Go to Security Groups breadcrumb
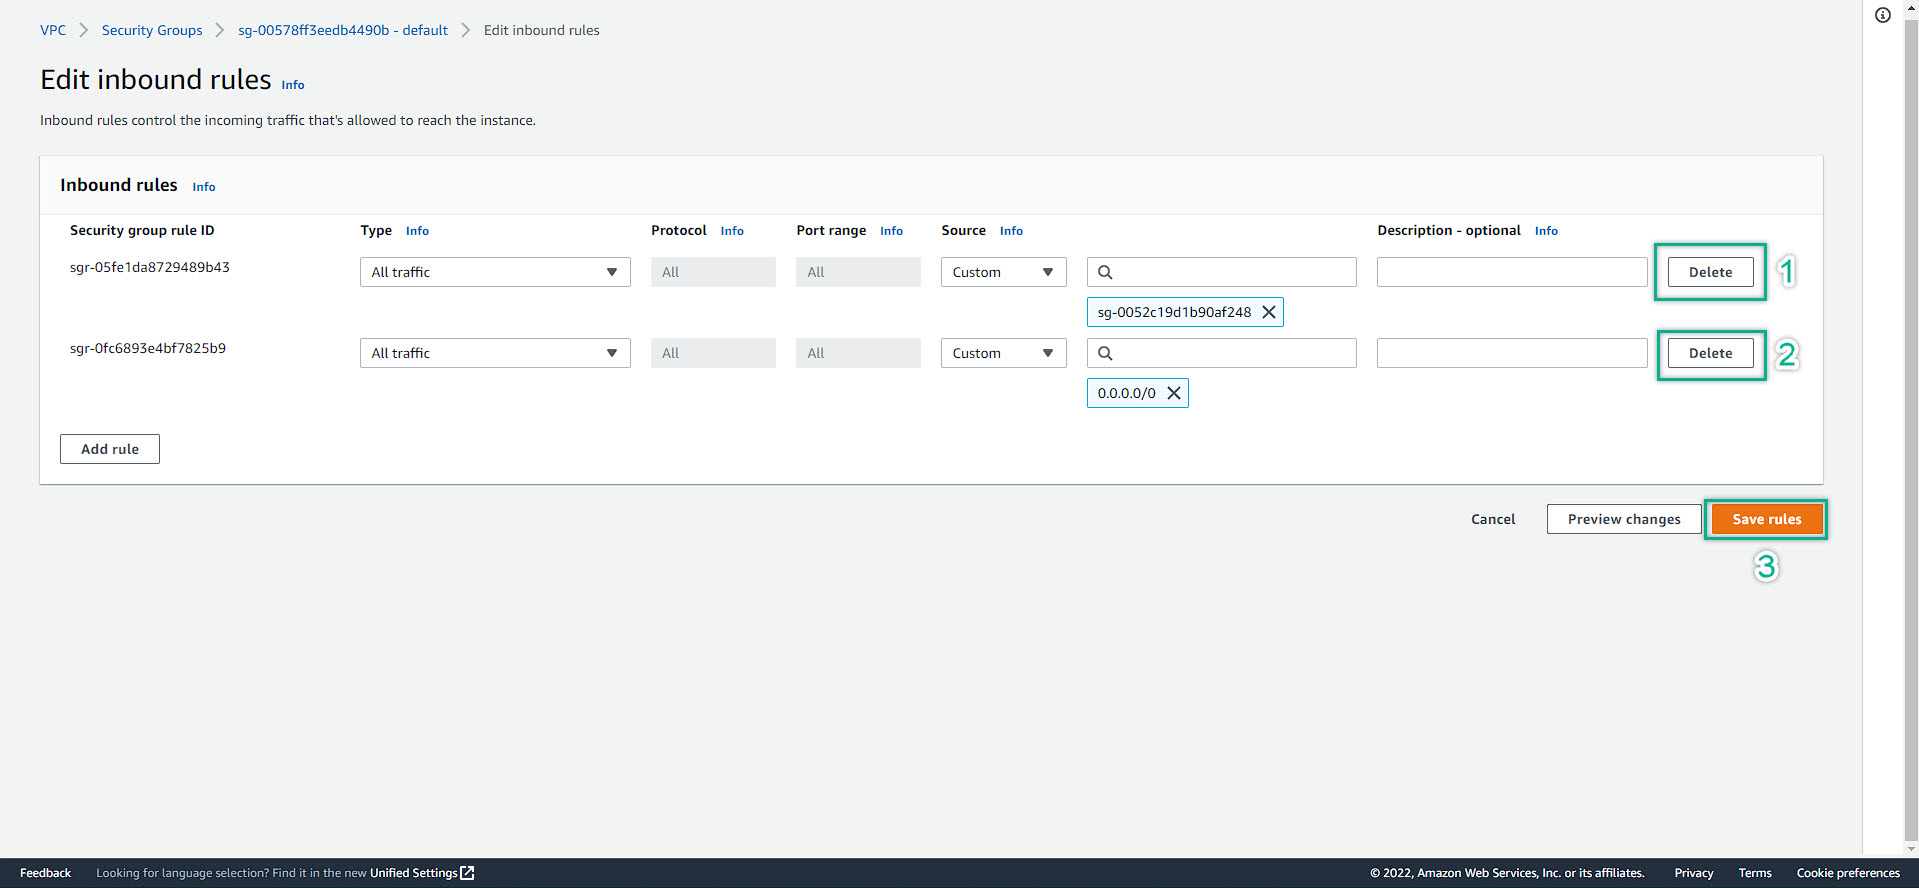The image size is (1919, 888). click(x=152, y=30)
